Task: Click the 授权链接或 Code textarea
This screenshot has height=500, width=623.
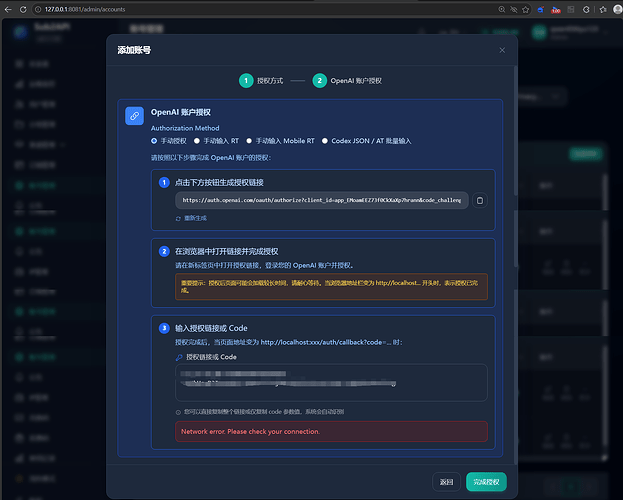Action: pyautogui.click(x=331, y=383)
